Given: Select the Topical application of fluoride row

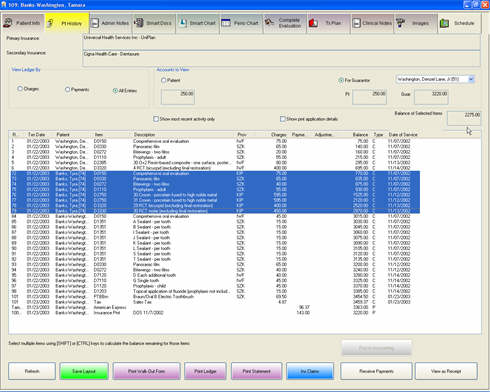Looking at the screenshot, I should (215, 291).
